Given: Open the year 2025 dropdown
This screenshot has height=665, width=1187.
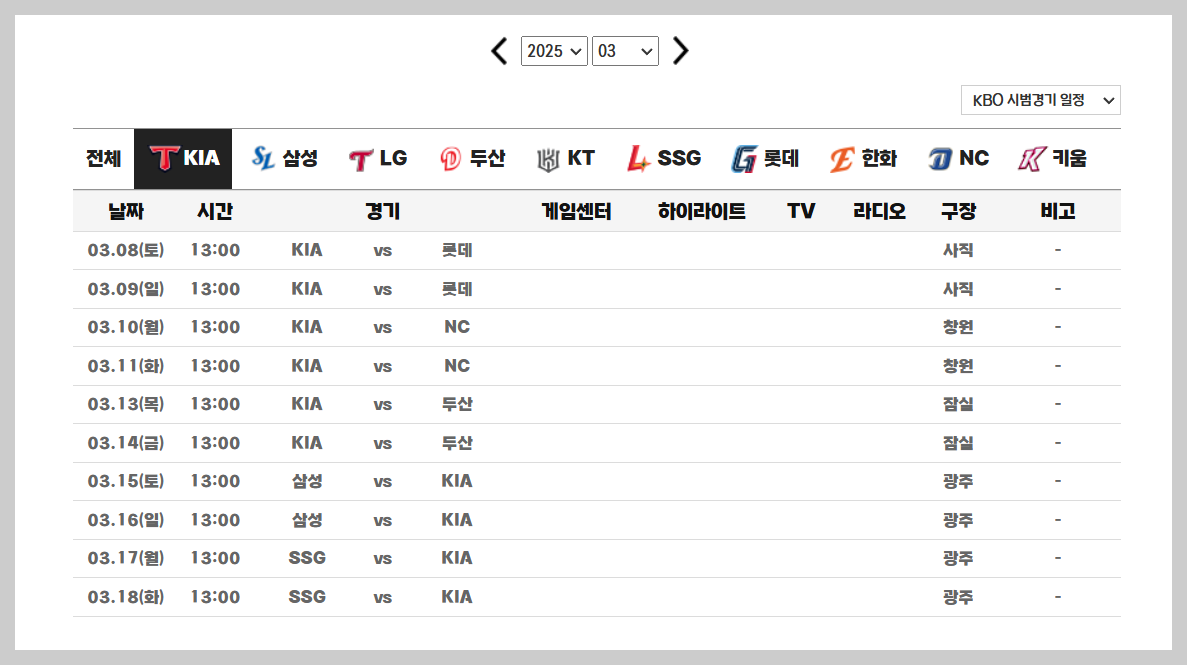Looking at the screenshot, I should pyautogui.click(x=554, y=51).
